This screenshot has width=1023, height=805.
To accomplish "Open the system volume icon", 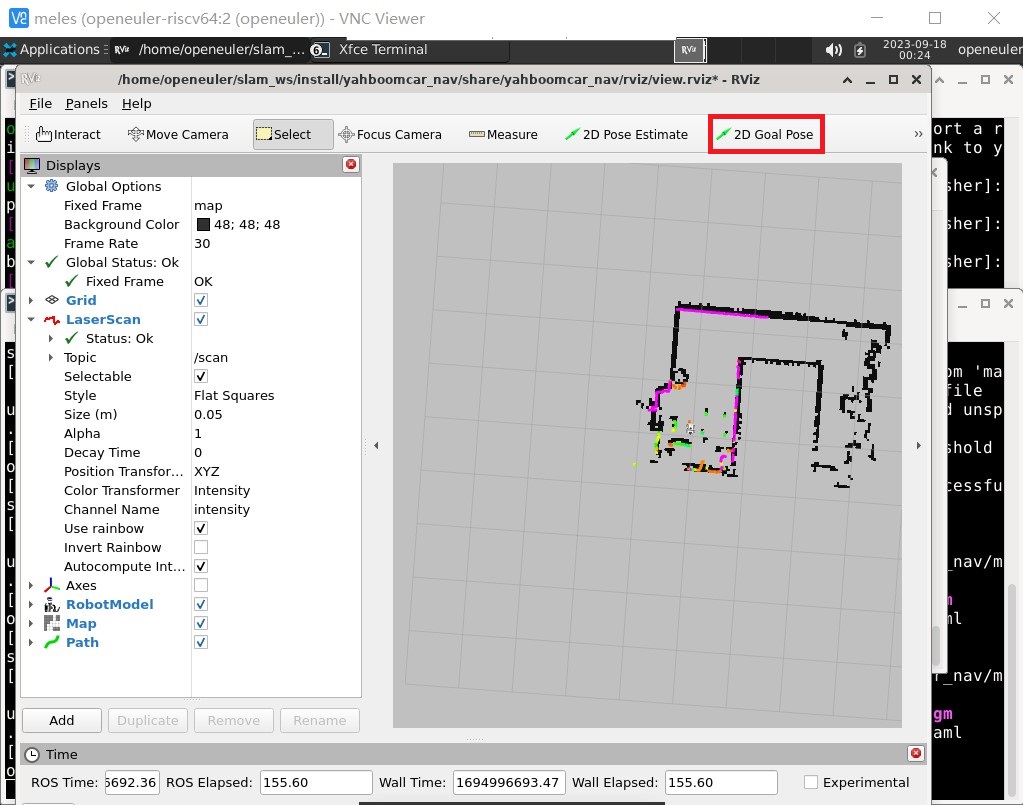I will click(833, 50).
